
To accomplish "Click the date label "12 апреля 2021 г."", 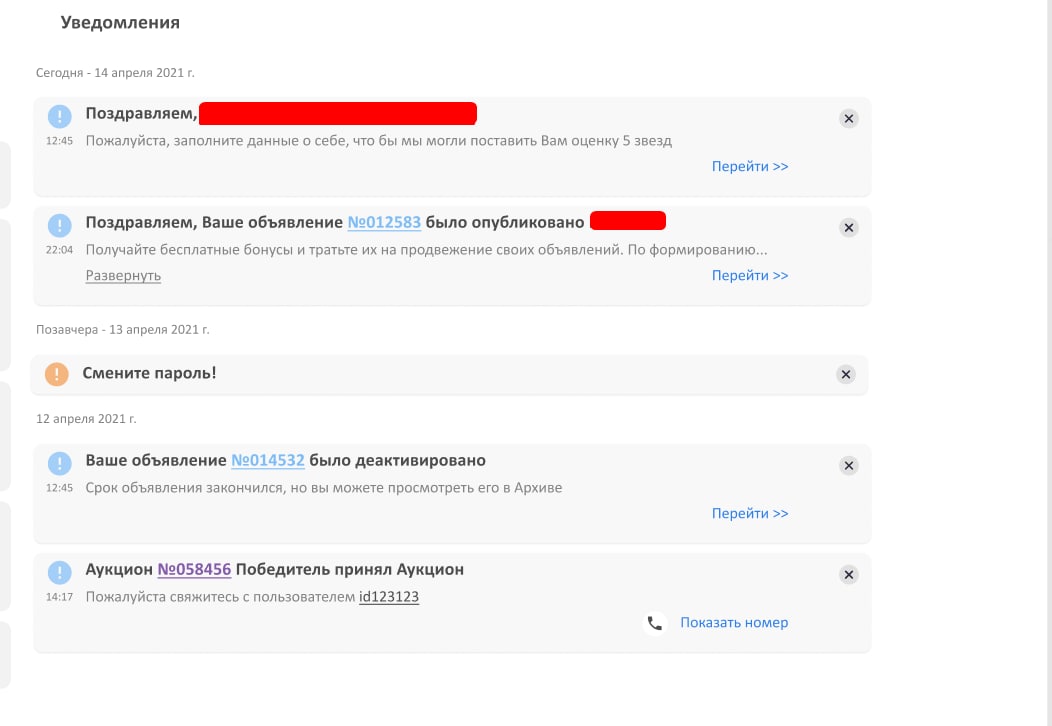I will point(86,419).
